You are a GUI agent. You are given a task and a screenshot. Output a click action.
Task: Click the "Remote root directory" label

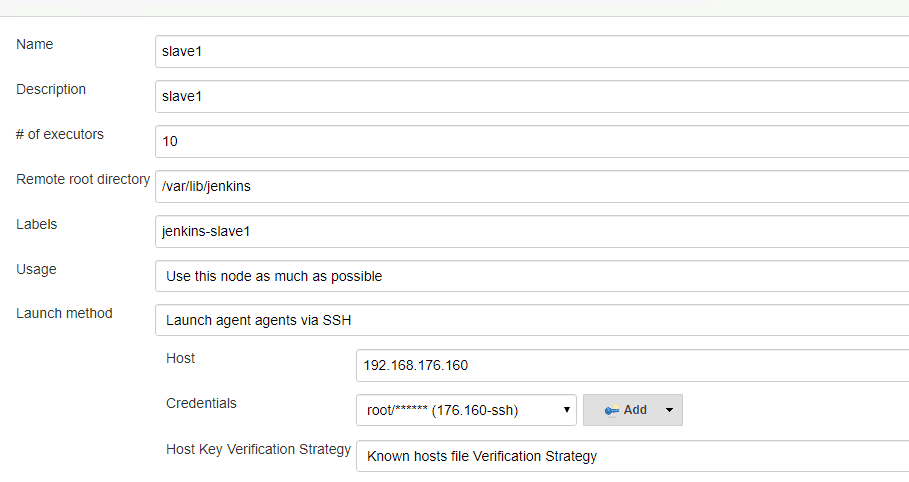tap(83, 179)
